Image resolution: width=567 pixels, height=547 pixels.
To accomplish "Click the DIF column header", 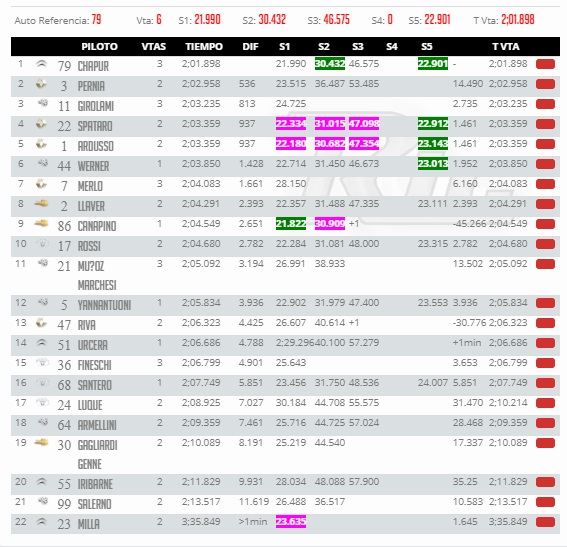I will pos(250,47).
